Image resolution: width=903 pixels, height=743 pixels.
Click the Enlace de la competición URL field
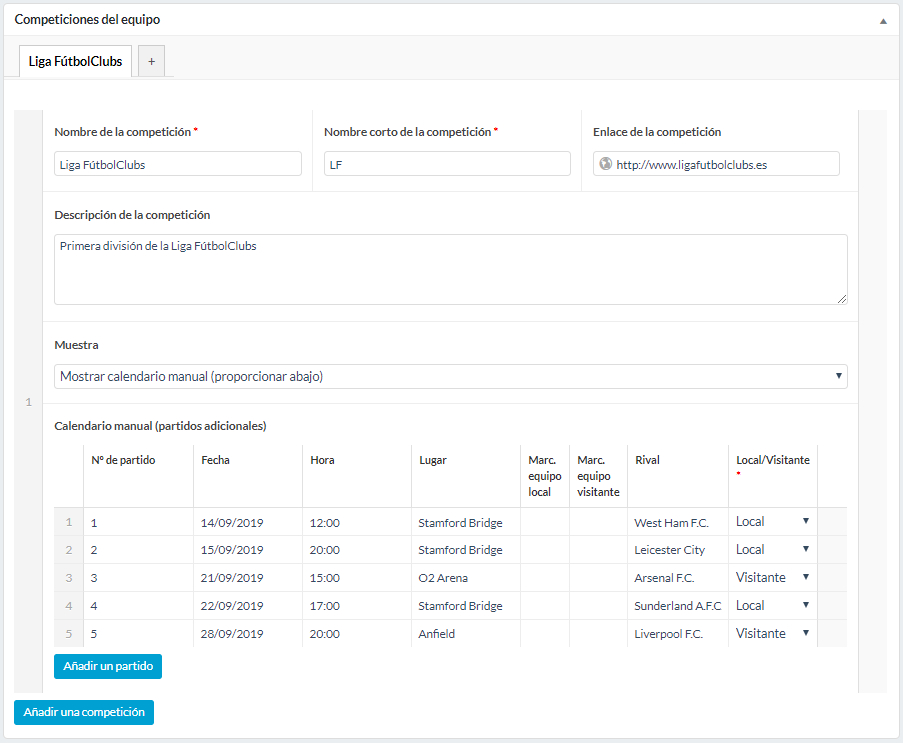pos(716,164)
